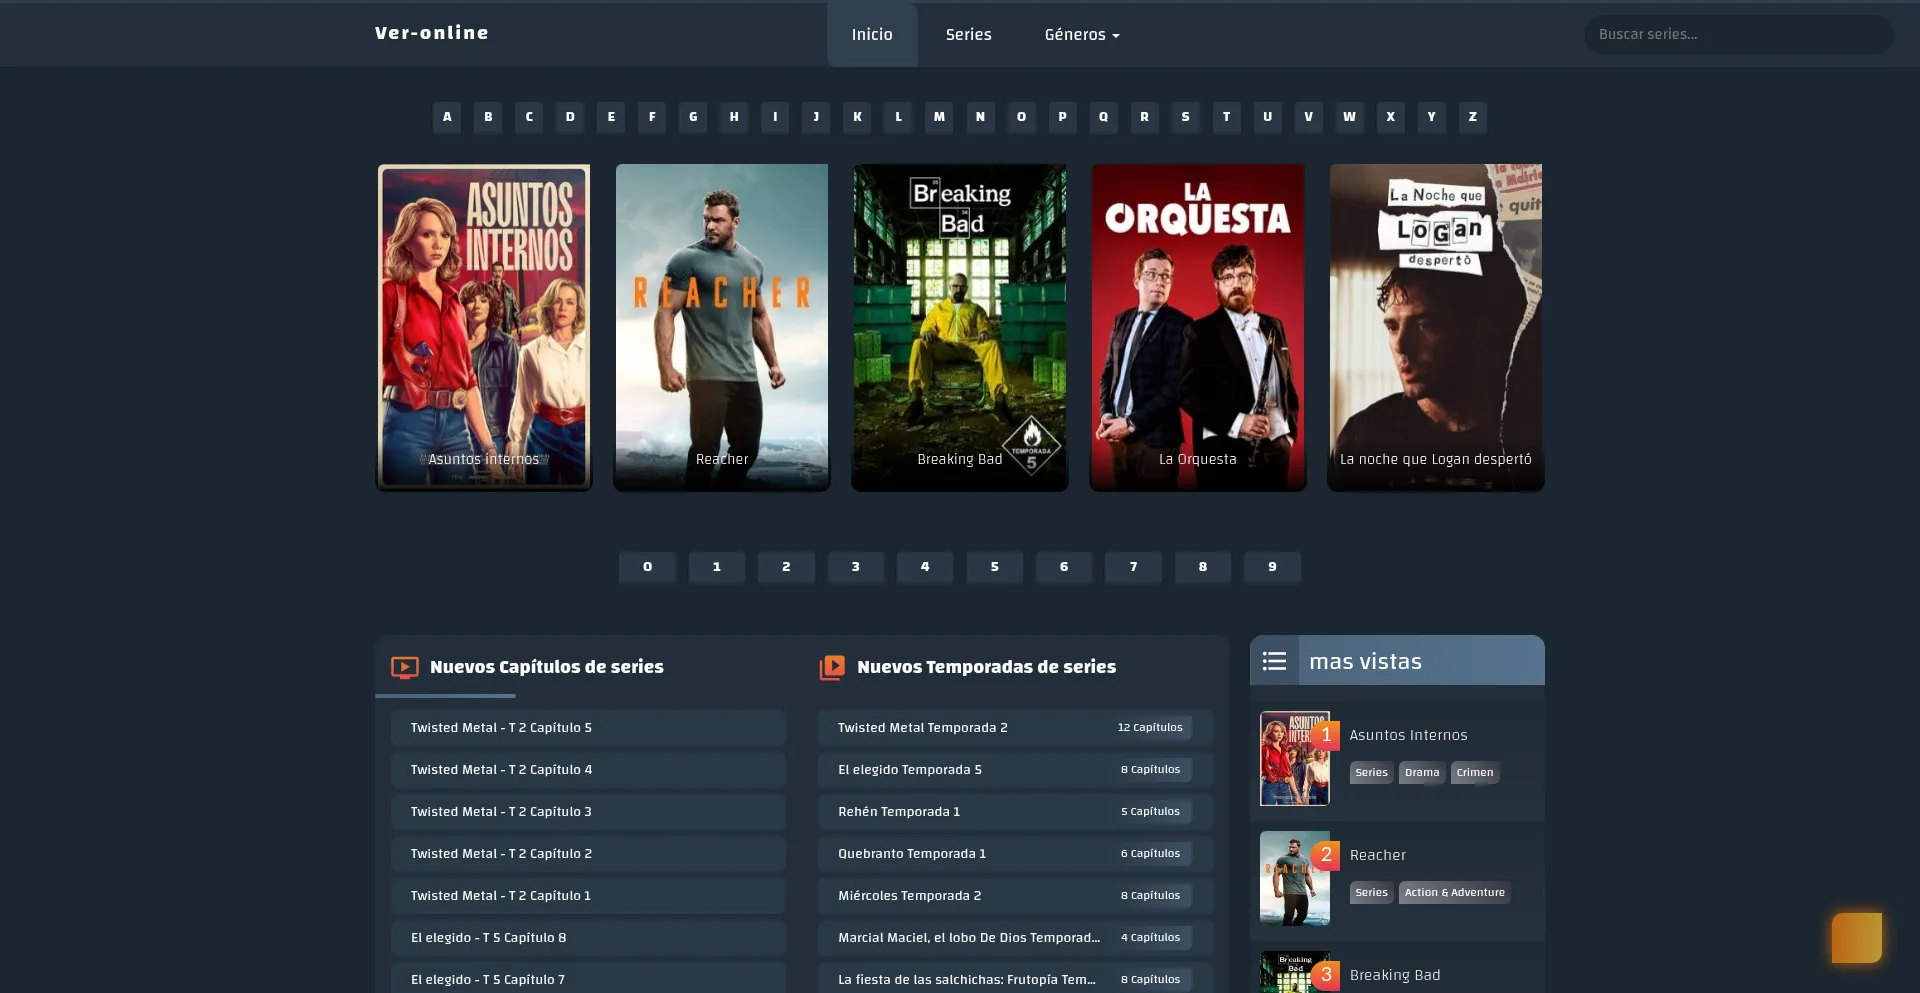Image resolution: width=1920 pixels, height=993 pixels.
Task: Filter series by letter Z
Action: pyautogui.click(x=1472, y=117)
